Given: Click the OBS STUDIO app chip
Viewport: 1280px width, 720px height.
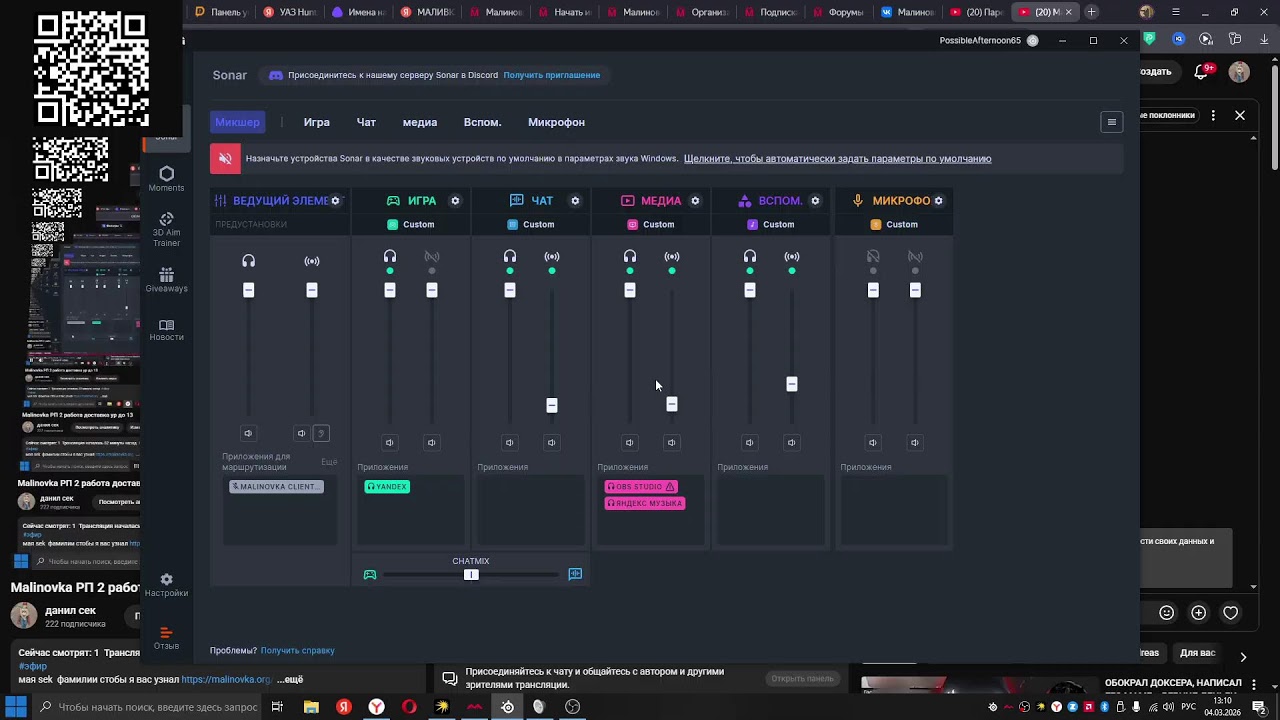Looking at the screenshot, I should [x=641, y=487].
